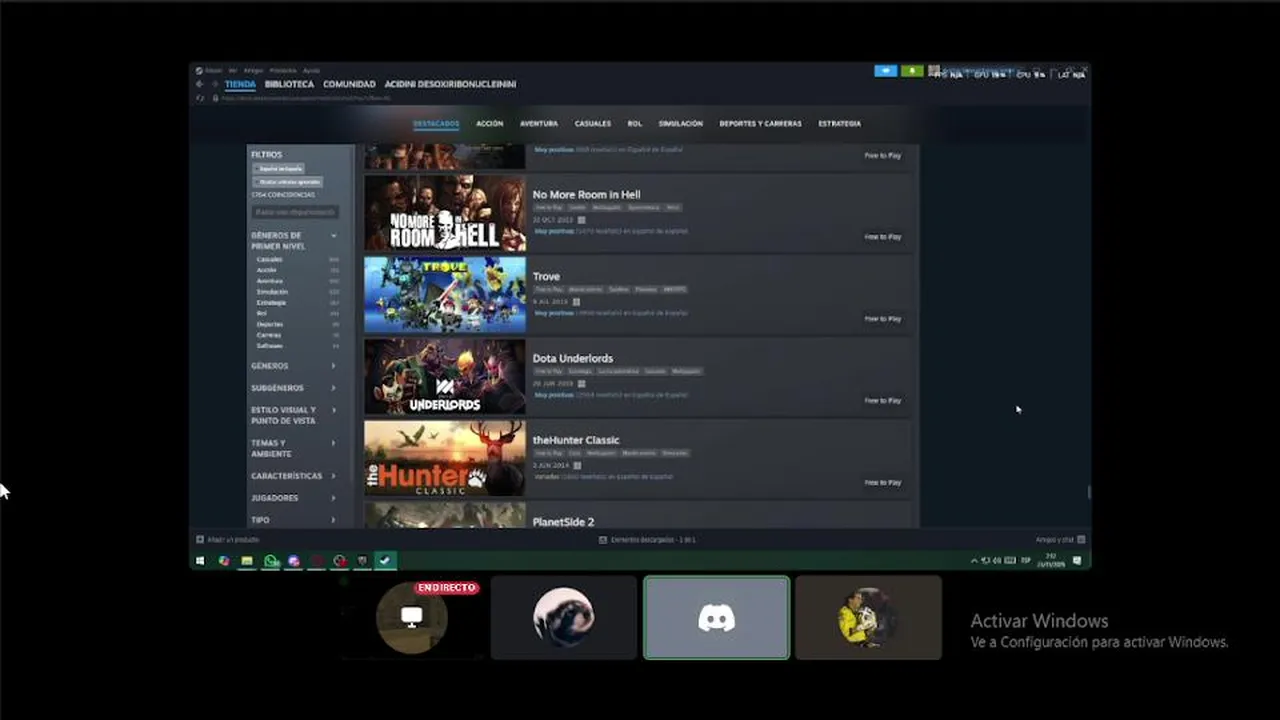This screenshot has height=720, width=1280.
Task: Check the Software filter
Action: tap(269, 346)
